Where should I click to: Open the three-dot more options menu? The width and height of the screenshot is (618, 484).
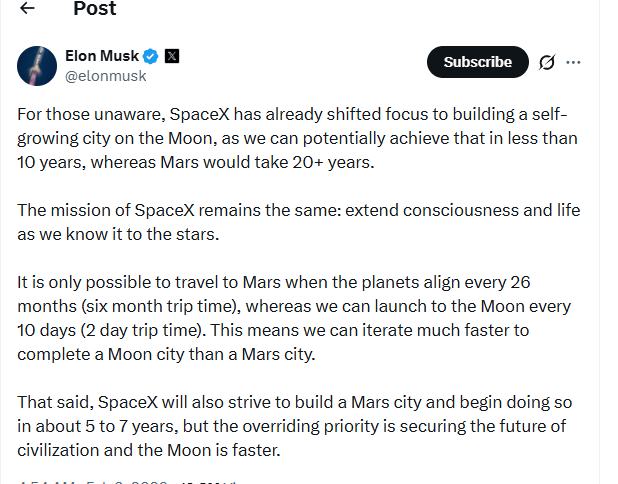click(573, 62)
